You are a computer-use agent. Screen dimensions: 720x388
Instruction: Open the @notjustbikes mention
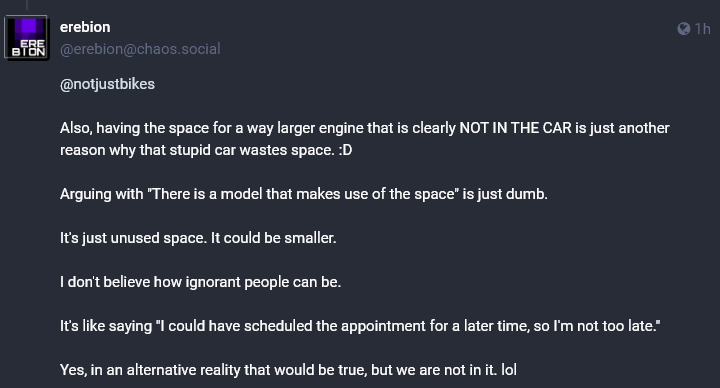click(107, 84)
